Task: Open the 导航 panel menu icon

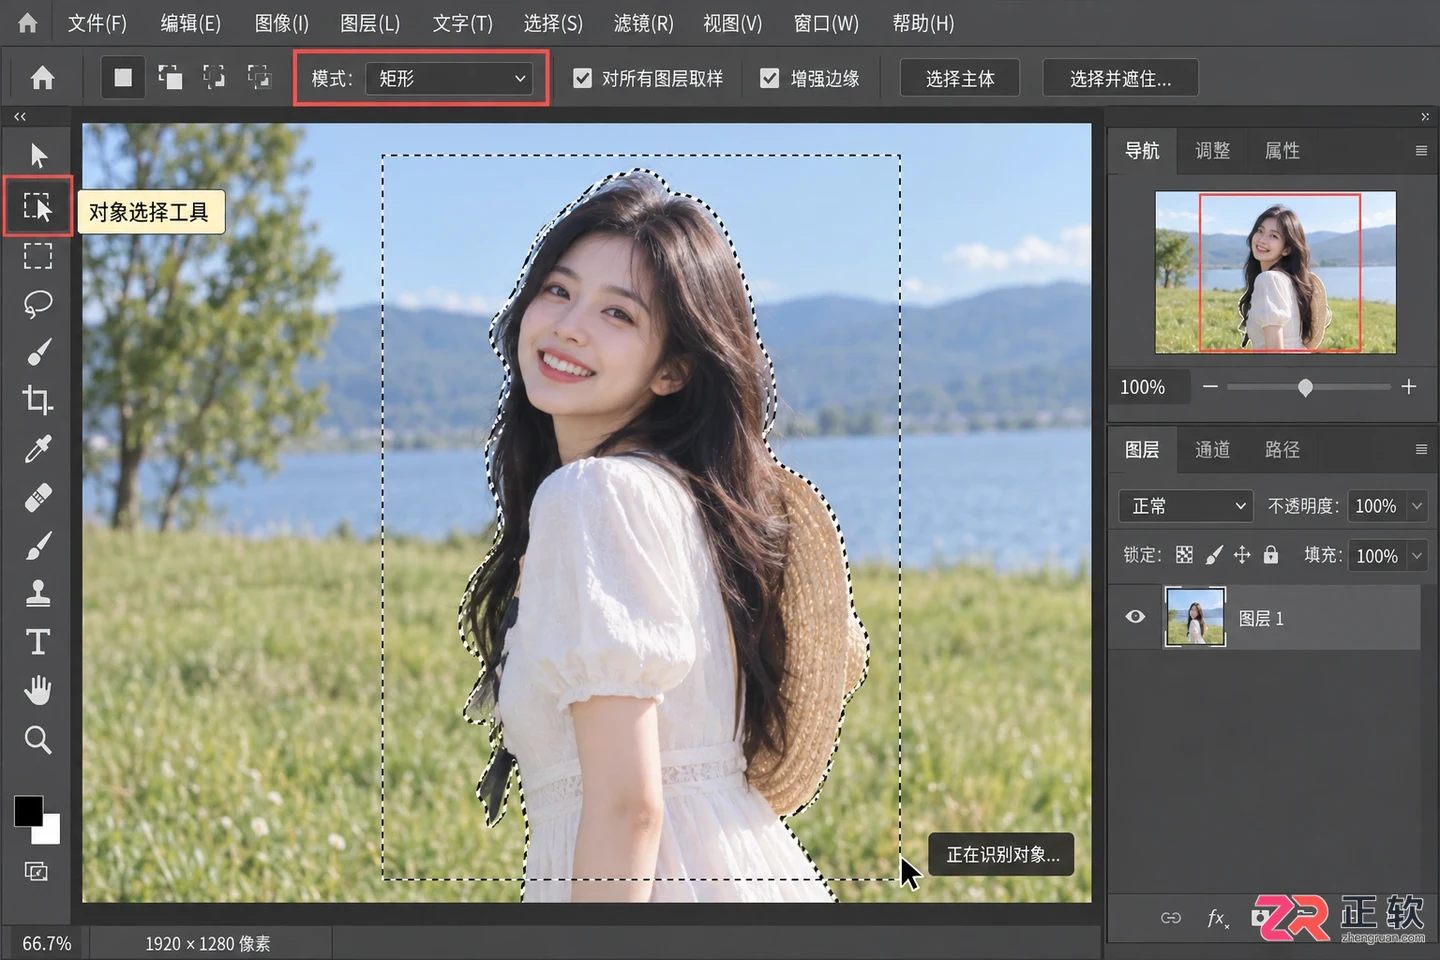Action: pos(1421,151)
